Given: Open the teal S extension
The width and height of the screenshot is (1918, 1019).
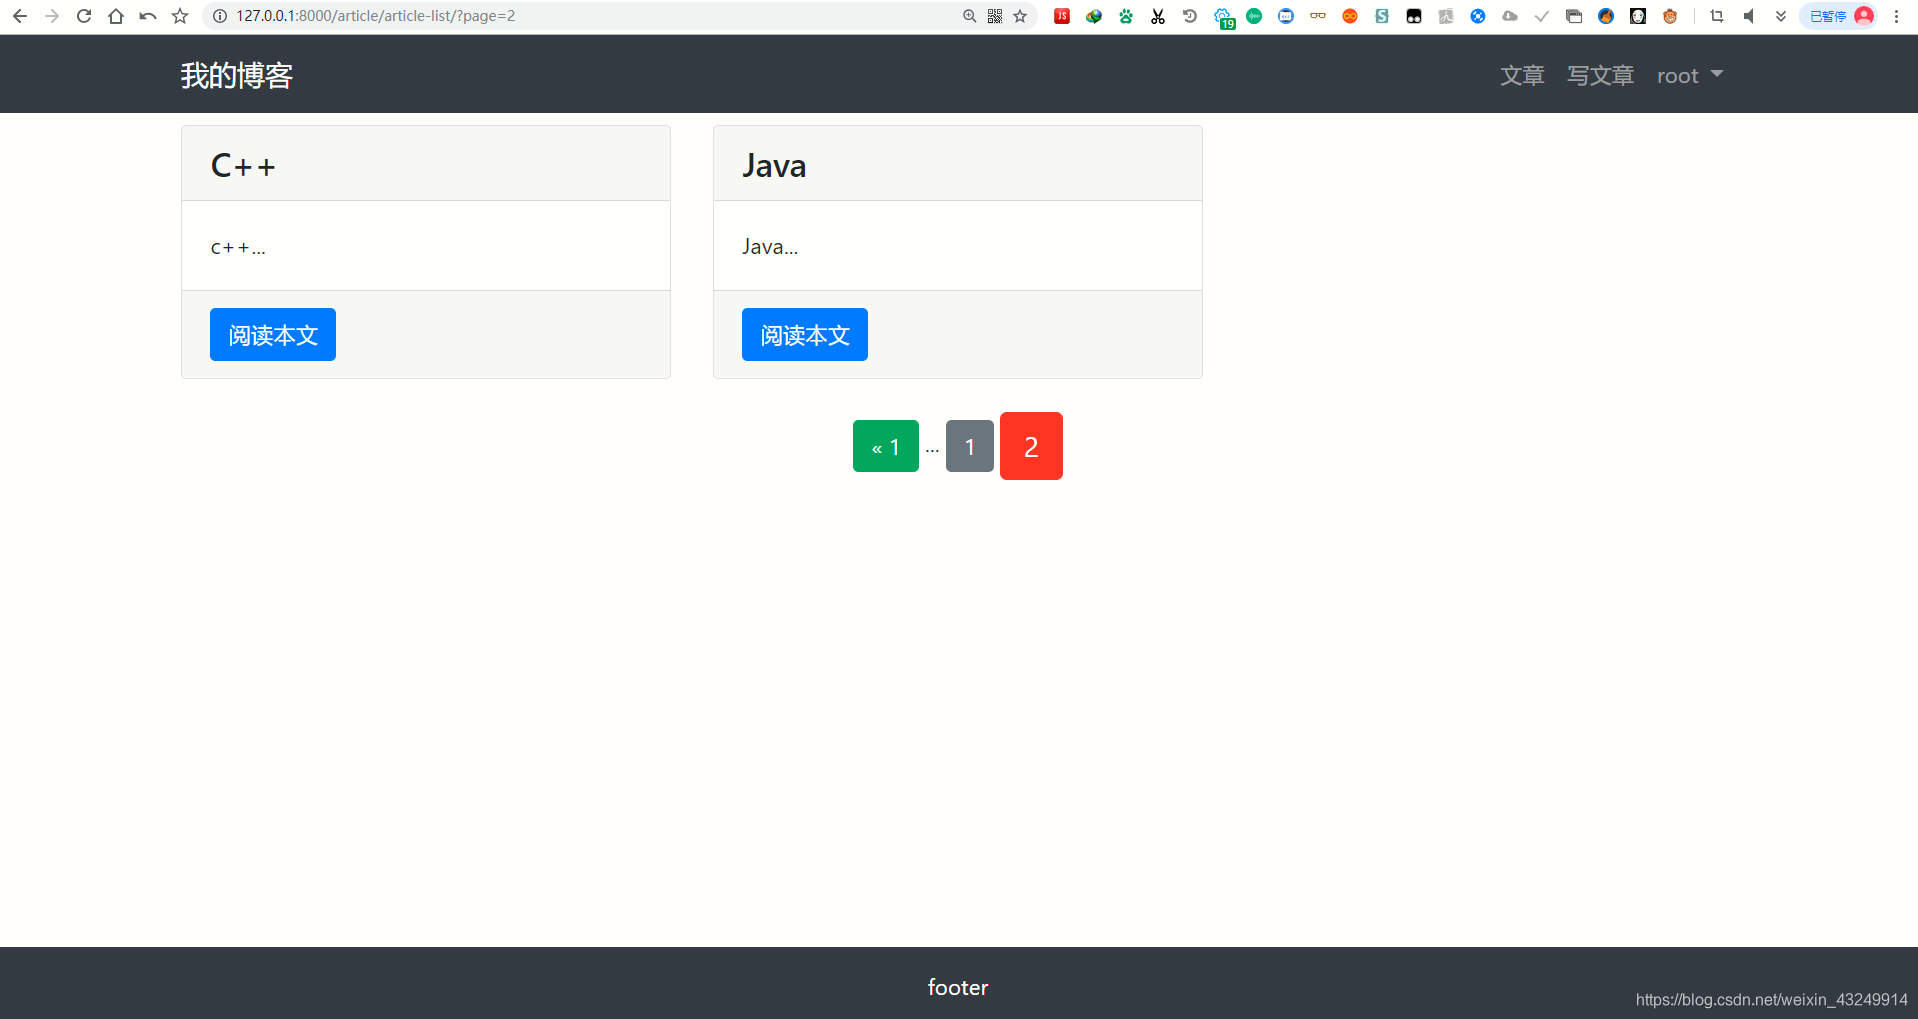Looking at the screenshot, I should click(1382, 16).
